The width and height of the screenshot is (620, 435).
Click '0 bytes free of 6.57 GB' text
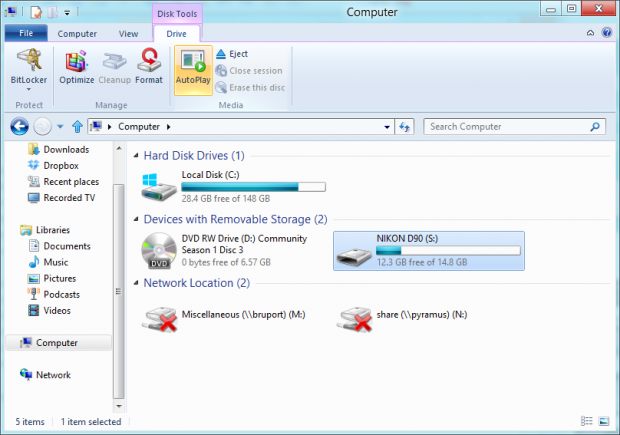[x=226, y=263]
